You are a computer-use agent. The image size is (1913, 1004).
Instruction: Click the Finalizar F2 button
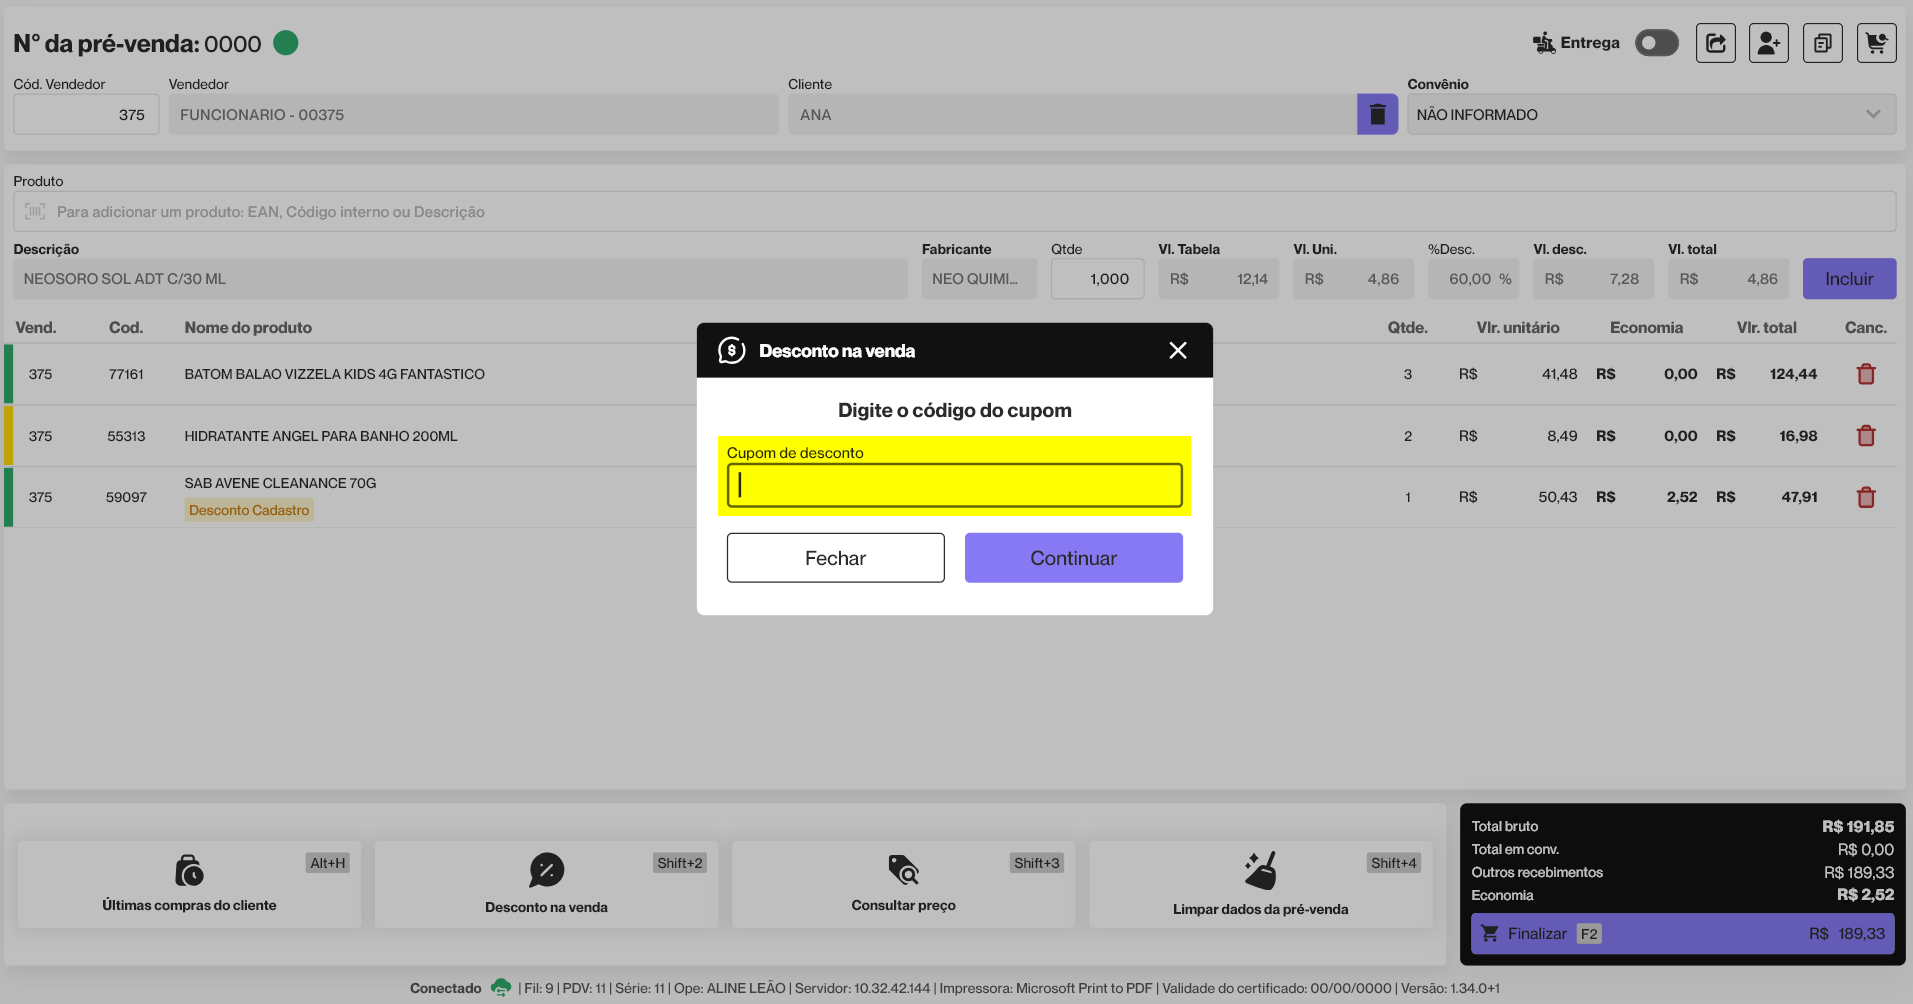[1681, 933]
